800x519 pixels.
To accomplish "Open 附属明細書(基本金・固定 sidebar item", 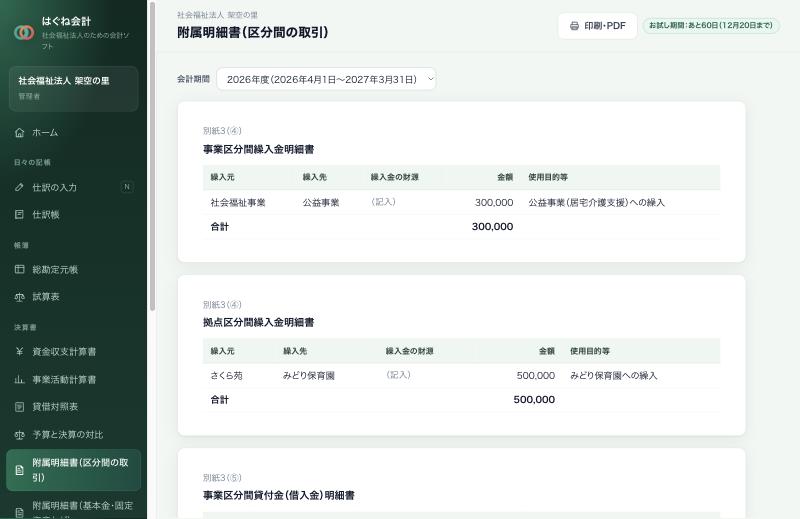I will point(73,507).
